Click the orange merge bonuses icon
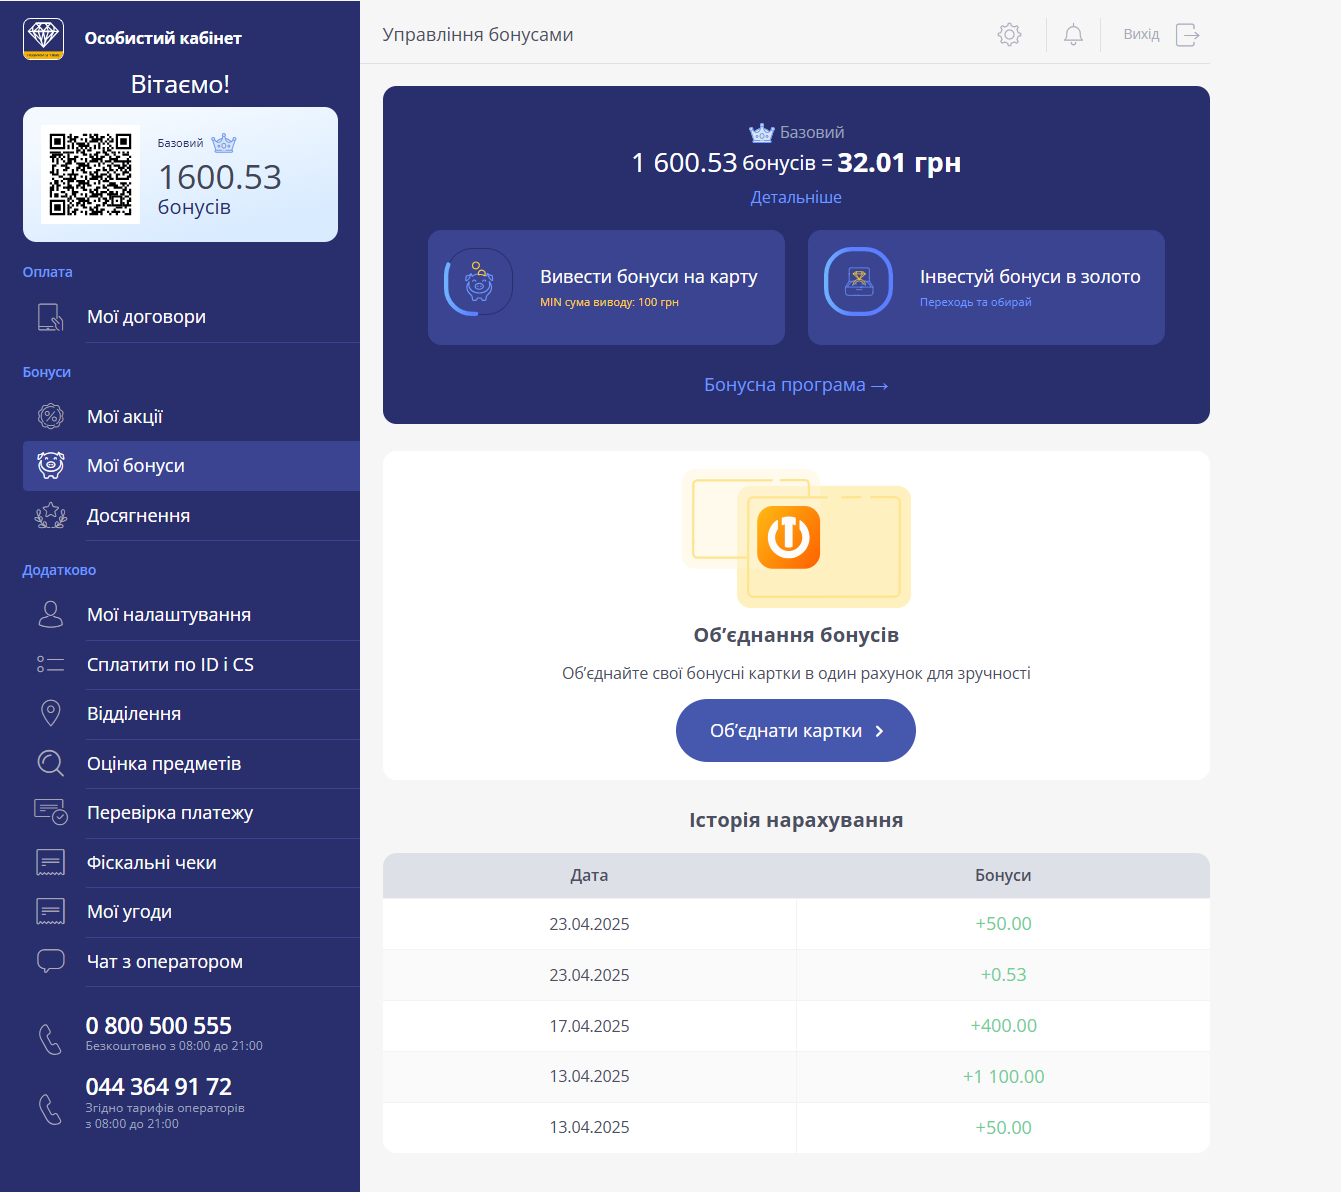Image resolution: width=1341 pixels, height=1192 pixels. coord(788,537)
